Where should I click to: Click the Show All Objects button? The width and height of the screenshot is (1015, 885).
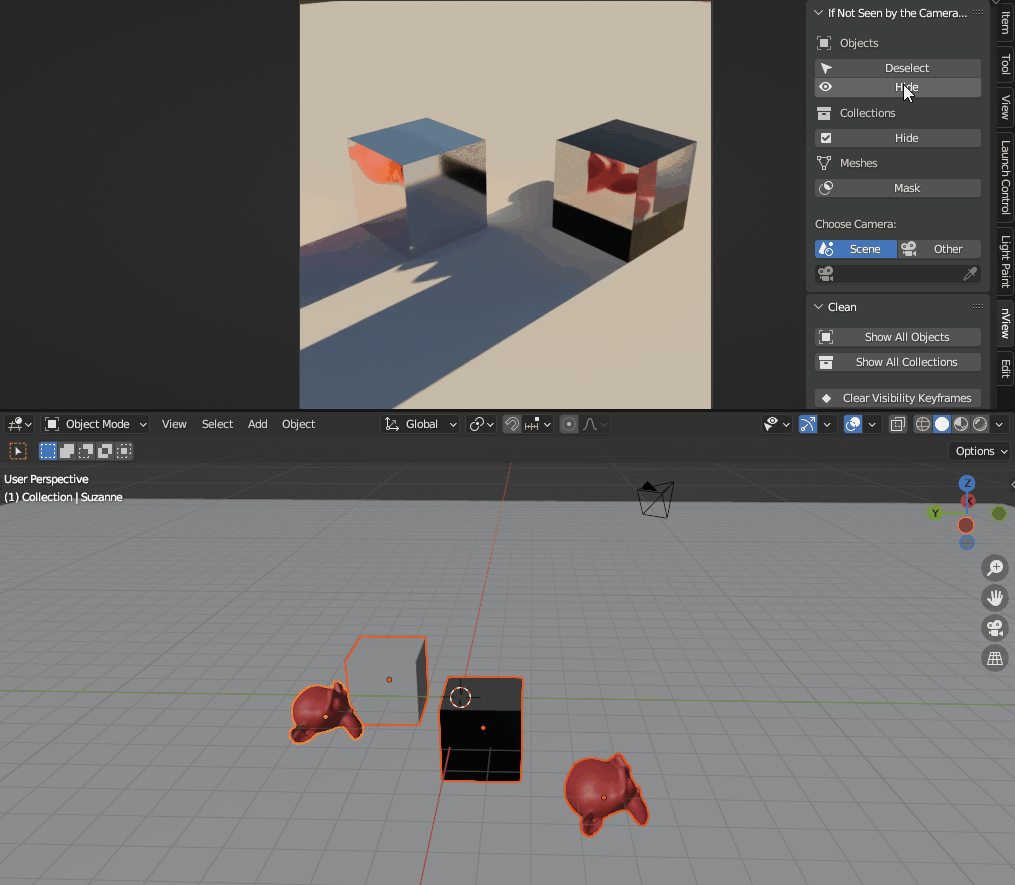coord(897,337)
